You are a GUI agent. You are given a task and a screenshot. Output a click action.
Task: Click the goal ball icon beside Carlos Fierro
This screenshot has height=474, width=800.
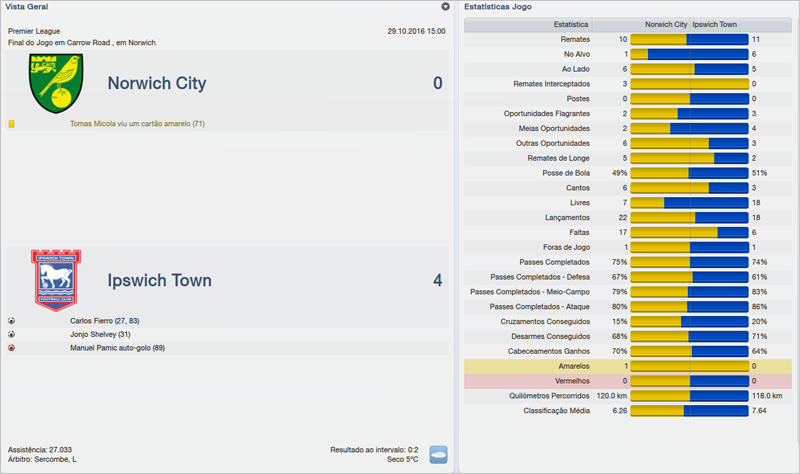tap(11, 320)
